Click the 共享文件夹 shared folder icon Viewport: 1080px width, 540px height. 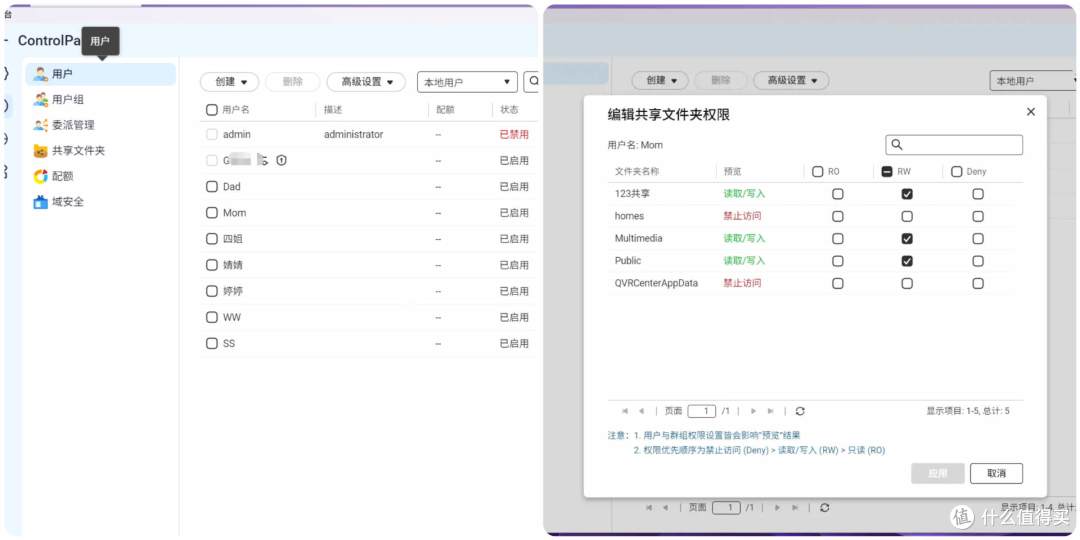tap(41, 151)
